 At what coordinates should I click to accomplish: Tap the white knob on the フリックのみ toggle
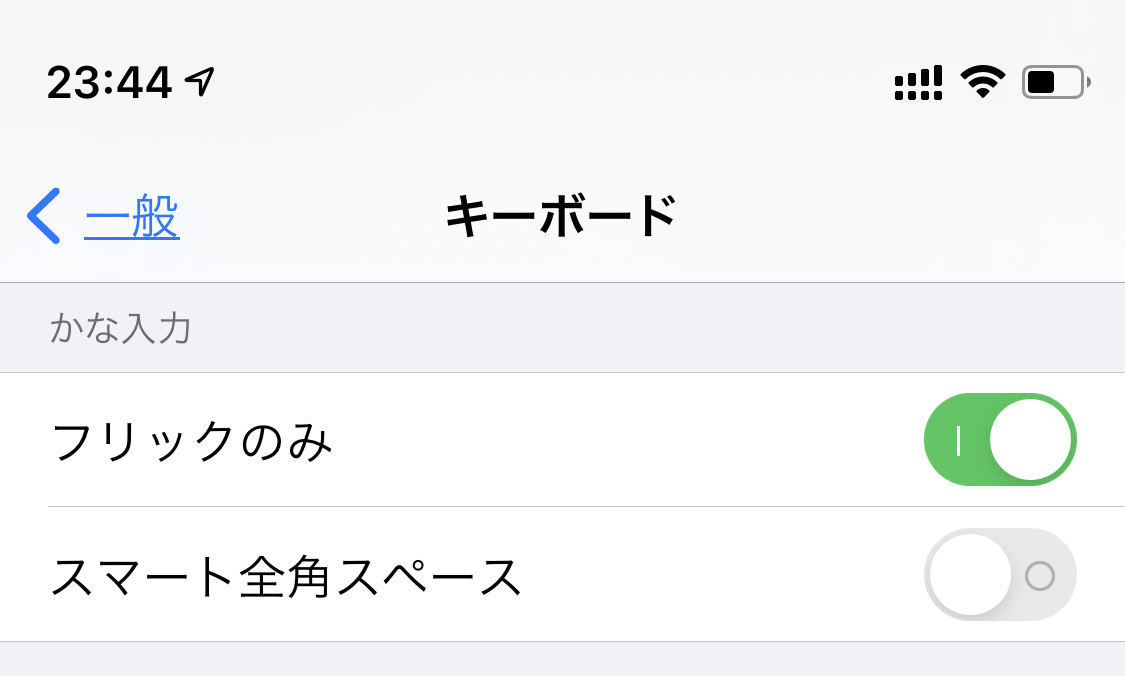(1030, 439)
